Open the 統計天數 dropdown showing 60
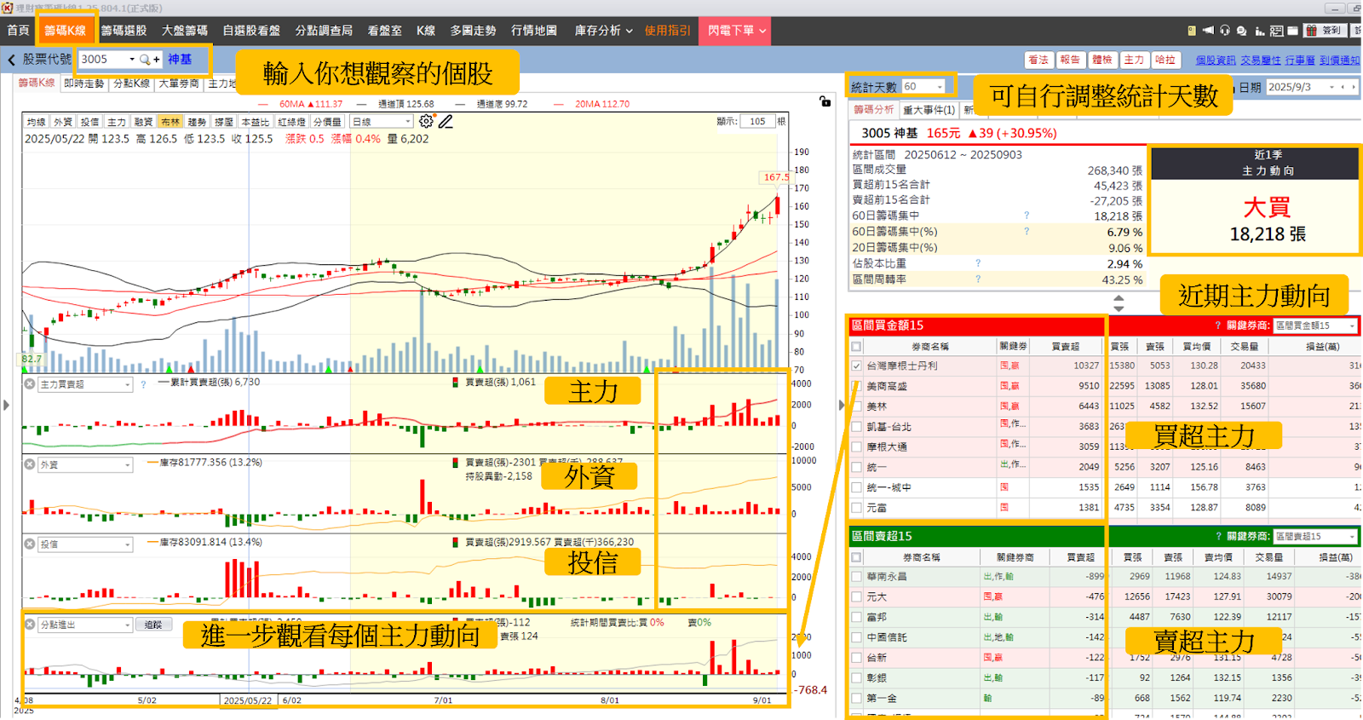The image size is (1363, 720). click(923, 87)
